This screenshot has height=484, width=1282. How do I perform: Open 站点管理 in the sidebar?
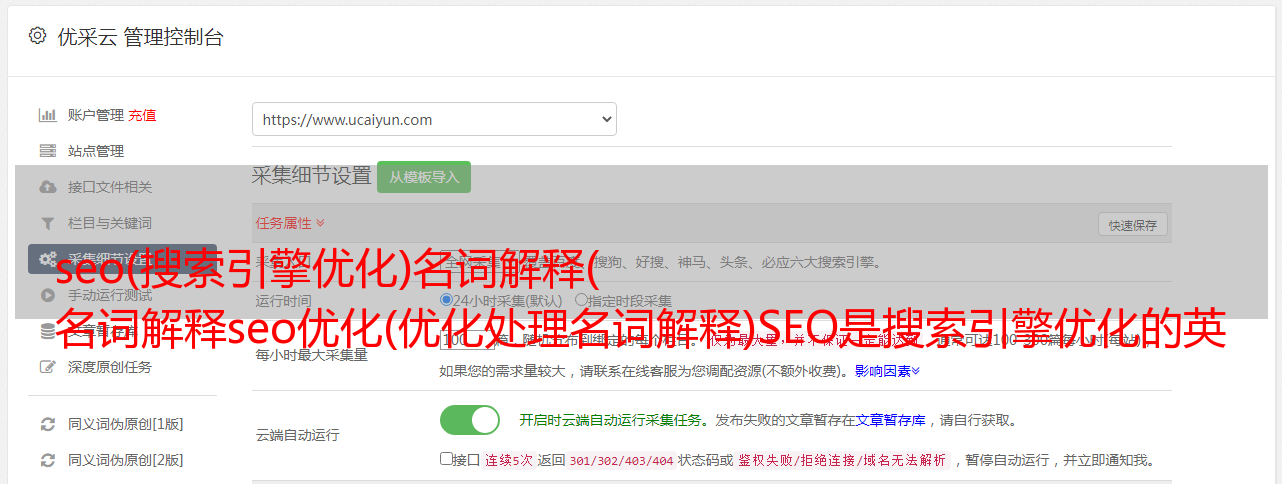(x=96, y=151)
